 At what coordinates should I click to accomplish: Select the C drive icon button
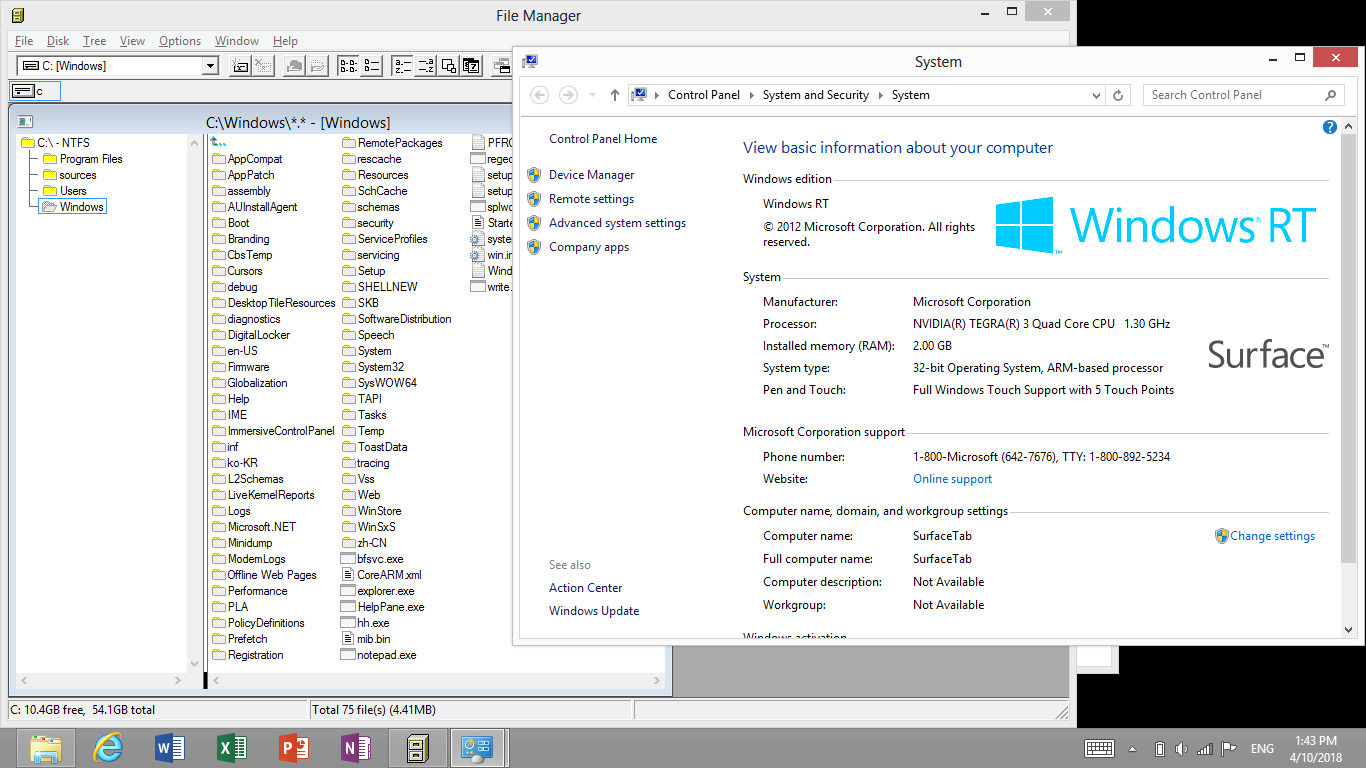click(35, 91)
